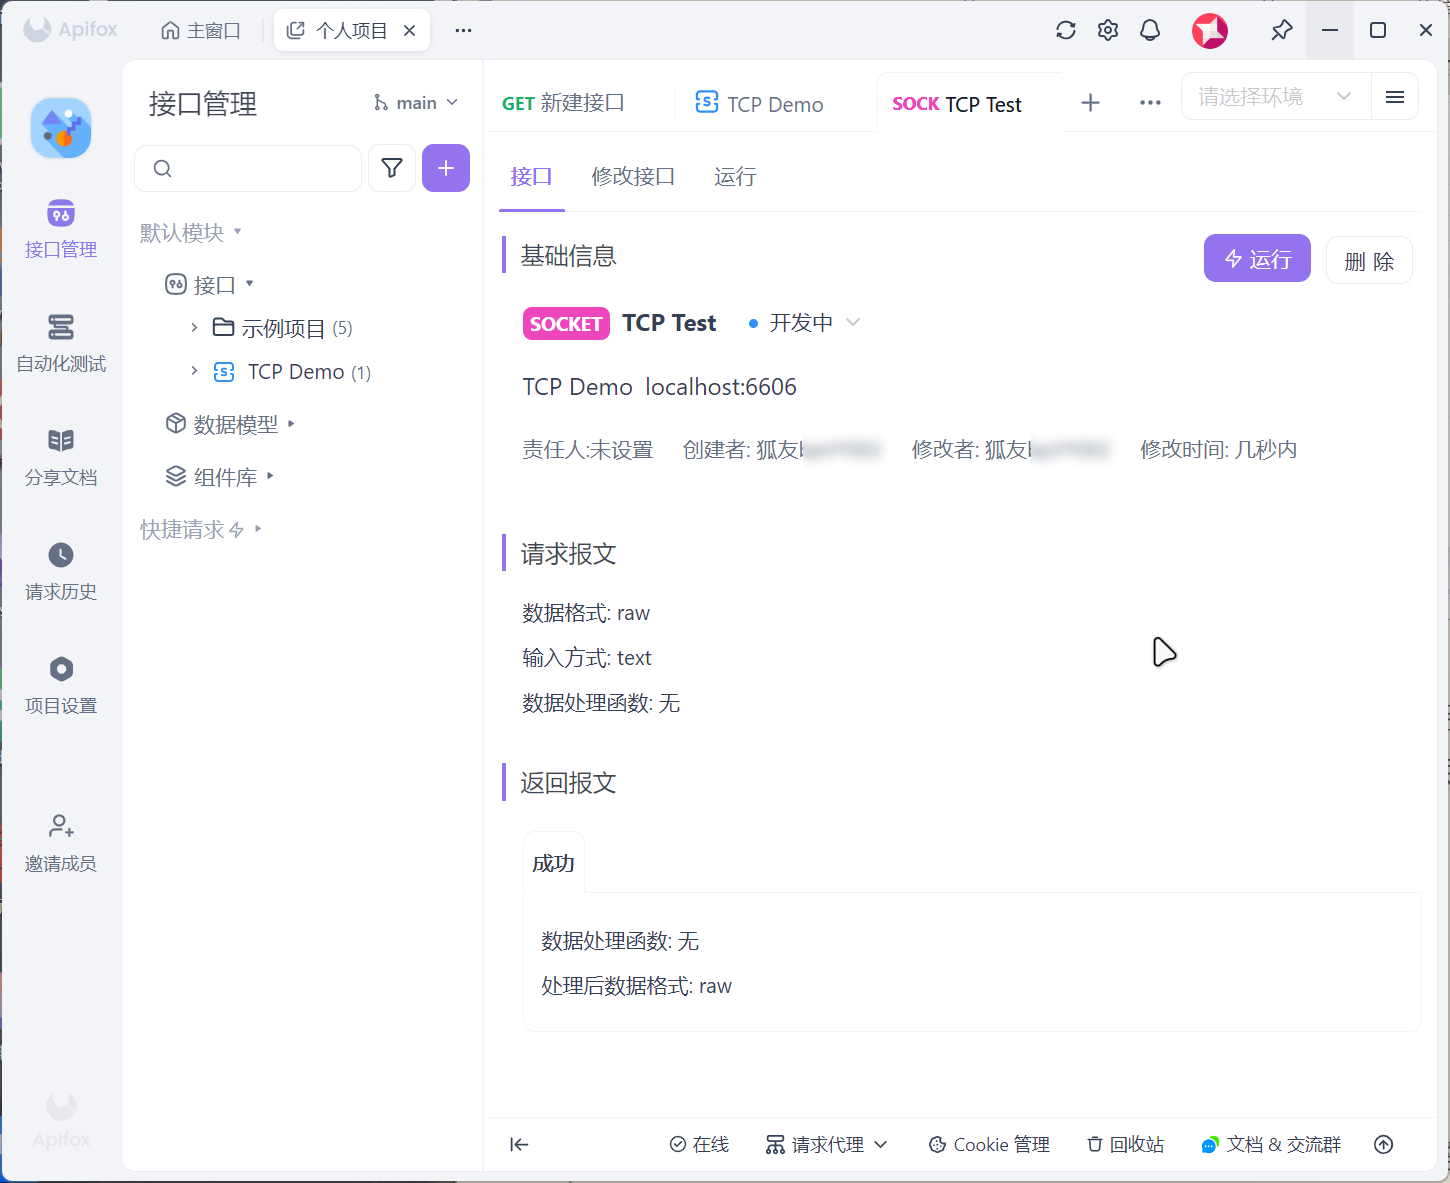Open 请求历史 in the sidebar
1450x1183 pixels.
[61, 571]
